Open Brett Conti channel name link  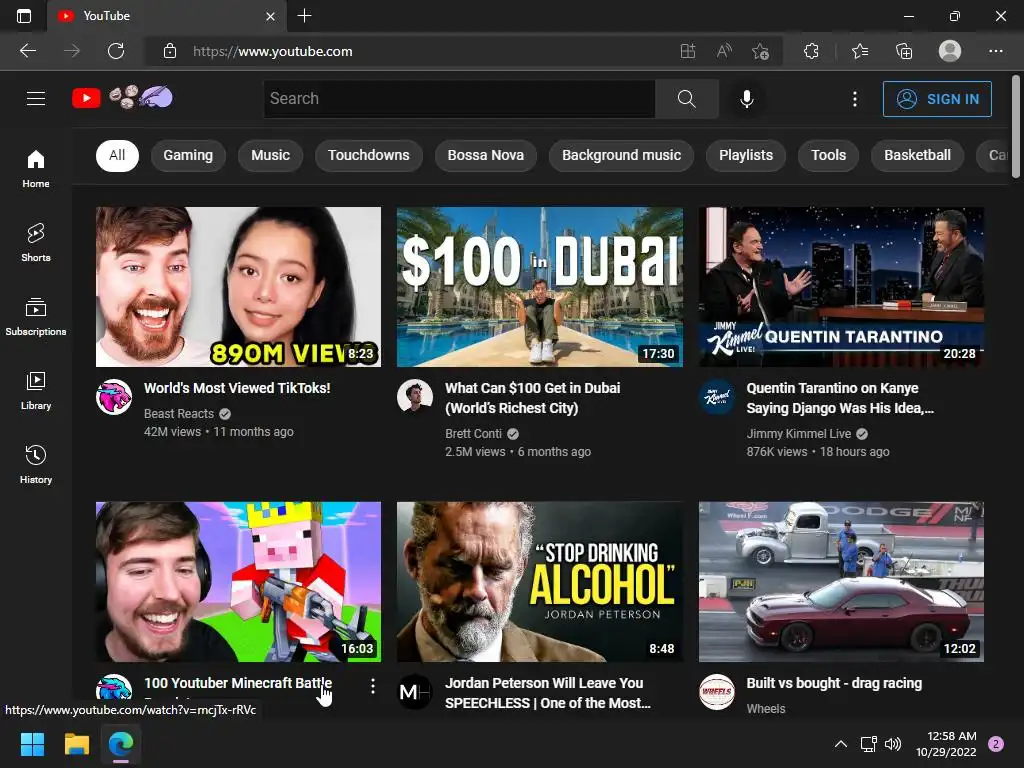pos(473,434)
